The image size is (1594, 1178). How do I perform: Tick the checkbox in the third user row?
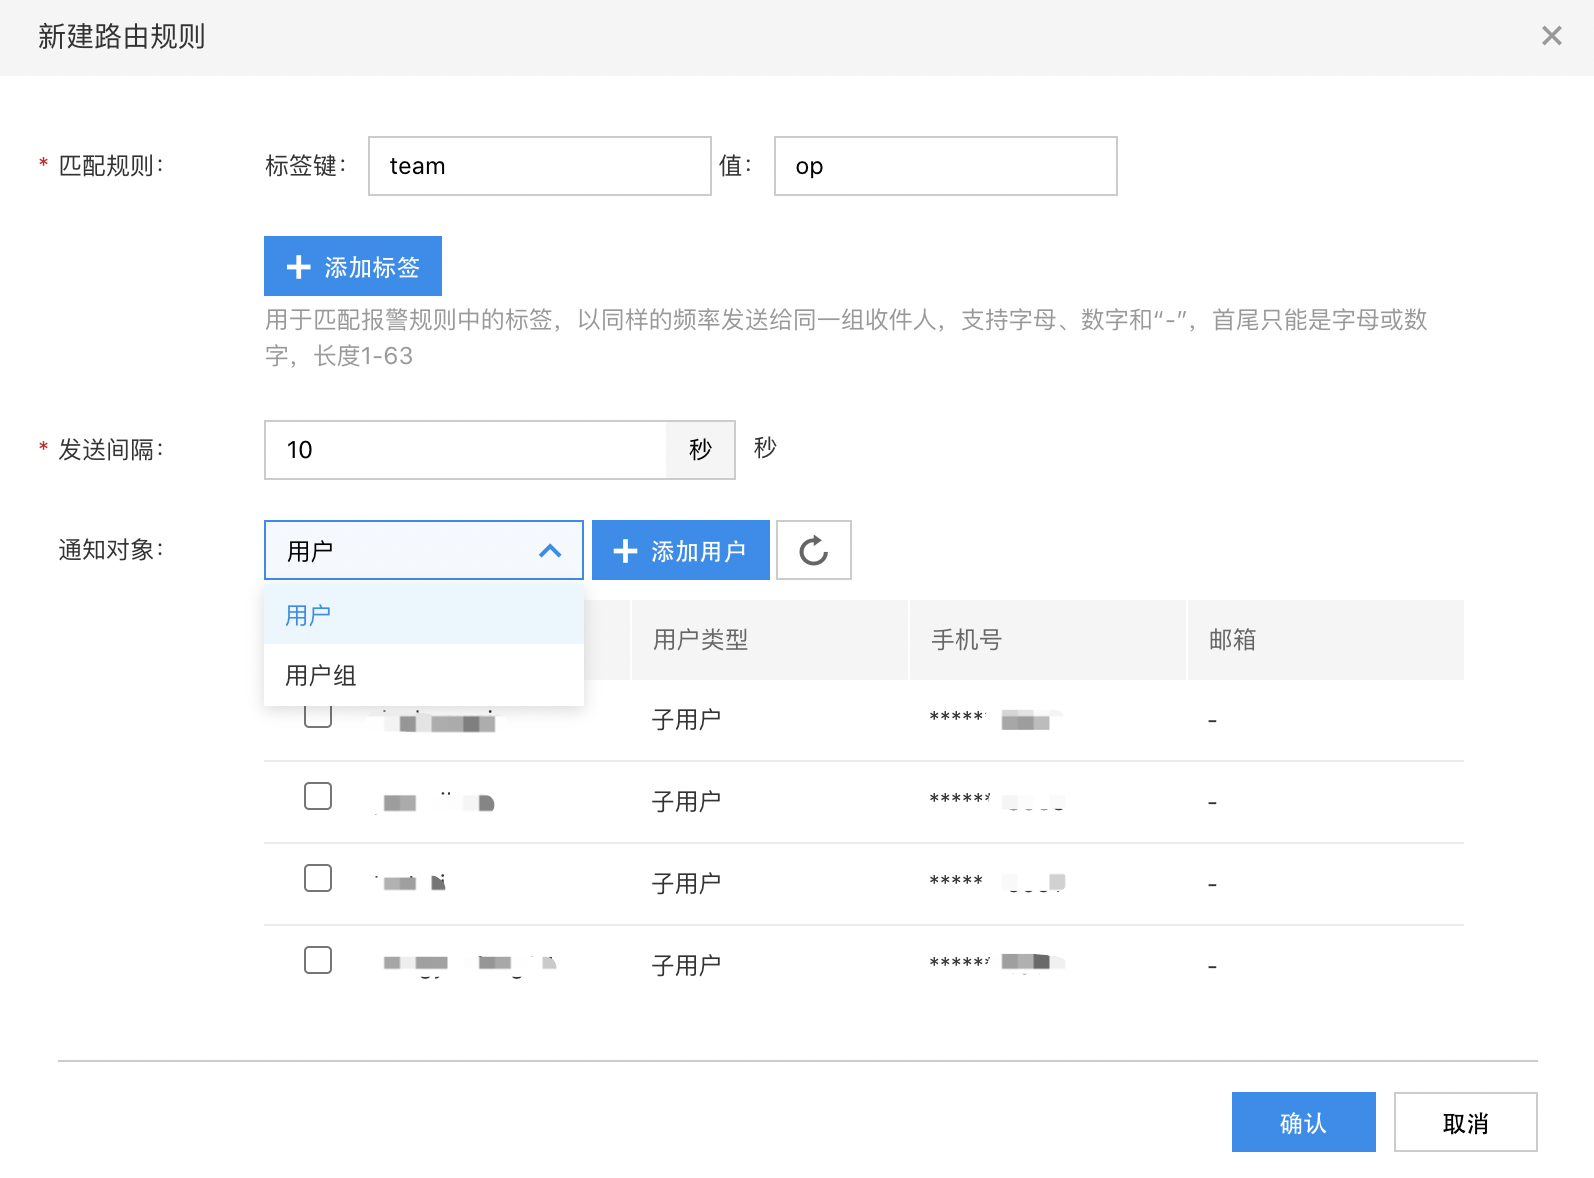pyautogui.click(x=318, y=878)
